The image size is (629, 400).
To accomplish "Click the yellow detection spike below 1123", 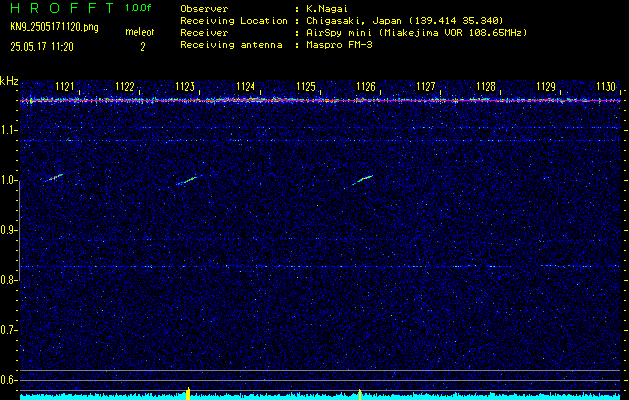I will click(188, 393).
